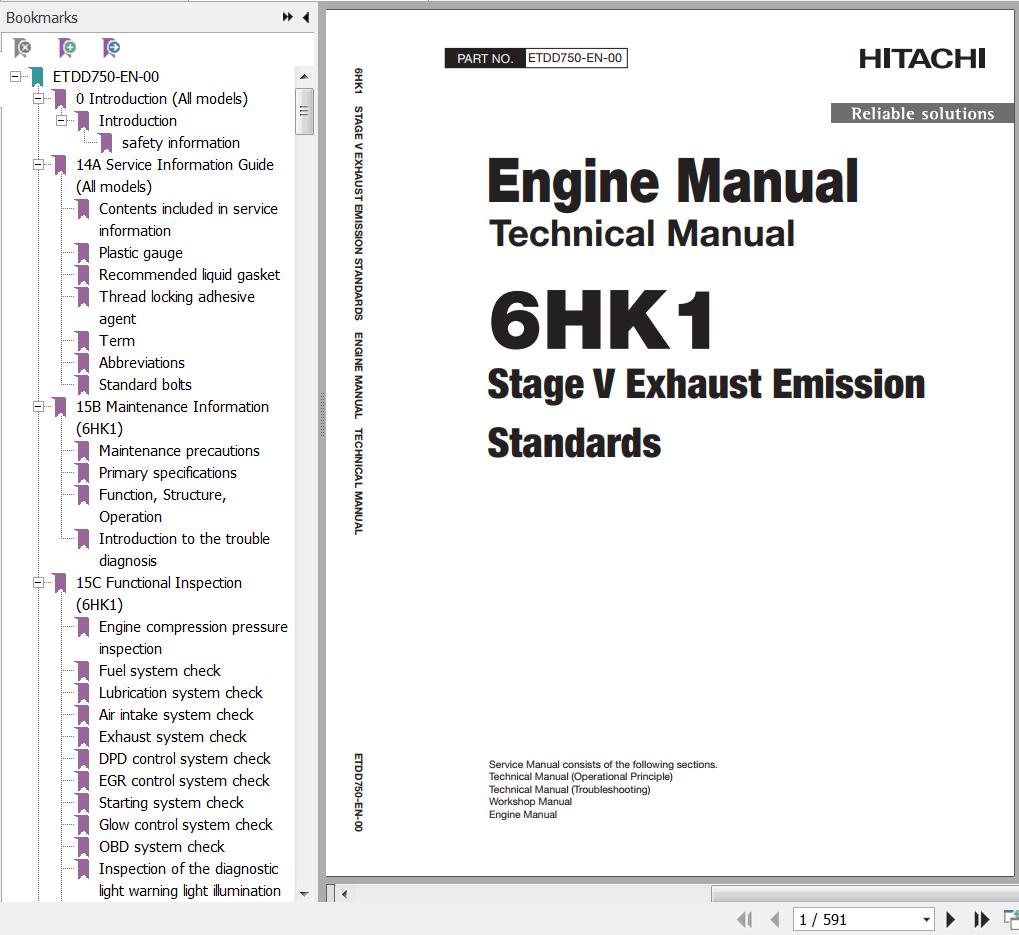
Task: Select Air intake system check bookmark
Action: (176, 715)
